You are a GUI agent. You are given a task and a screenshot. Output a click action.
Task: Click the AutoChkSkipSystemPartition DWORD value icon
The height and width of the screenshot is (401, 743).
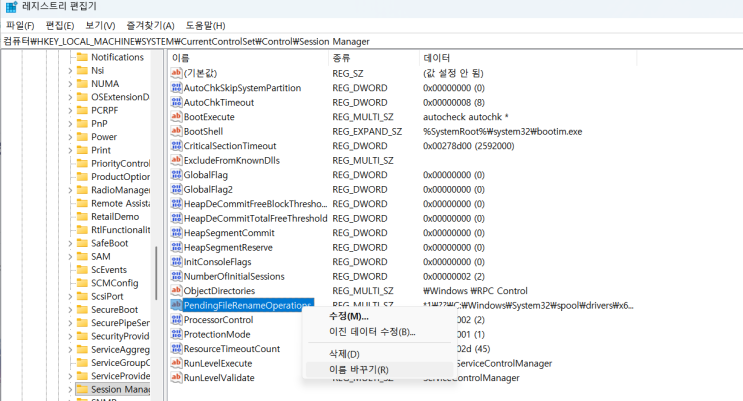coord(176,88)
